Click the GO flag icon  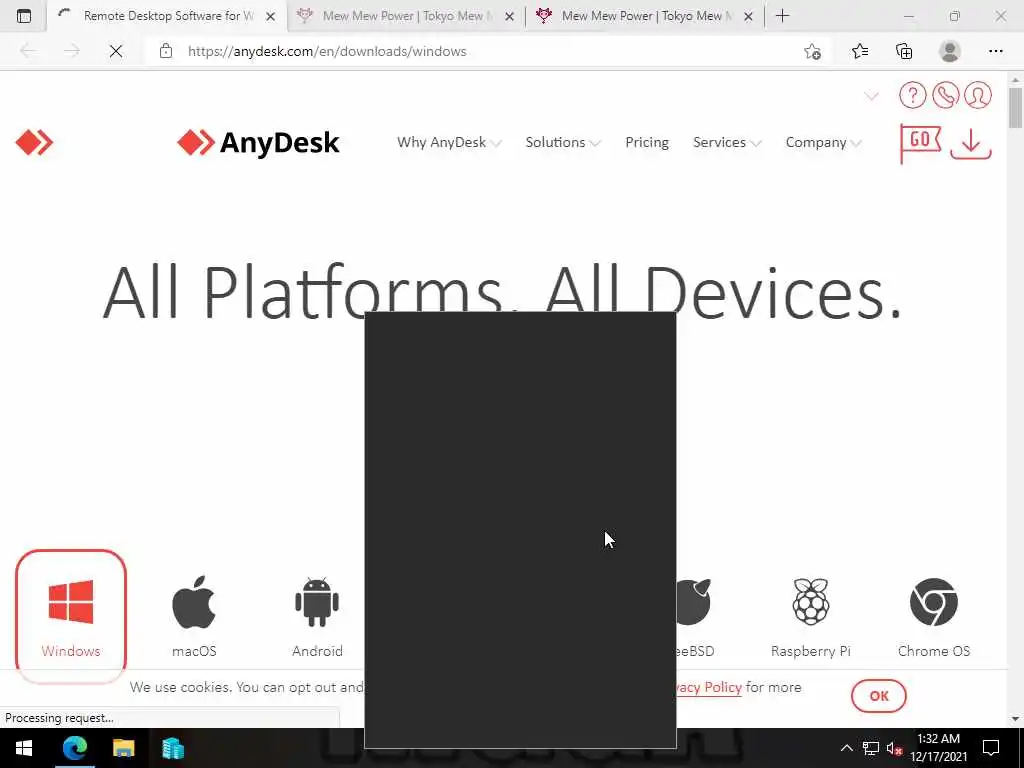tap(920, 142)
